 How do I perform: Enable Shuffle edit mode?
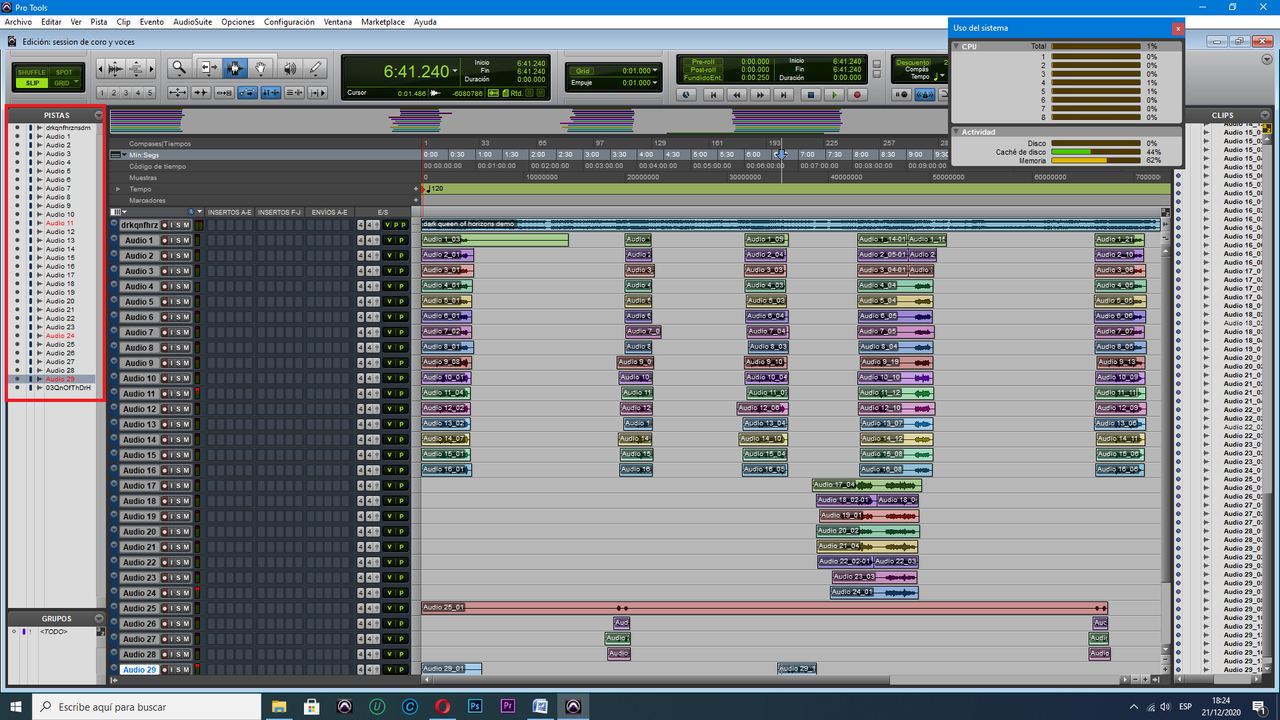[32, 72]
